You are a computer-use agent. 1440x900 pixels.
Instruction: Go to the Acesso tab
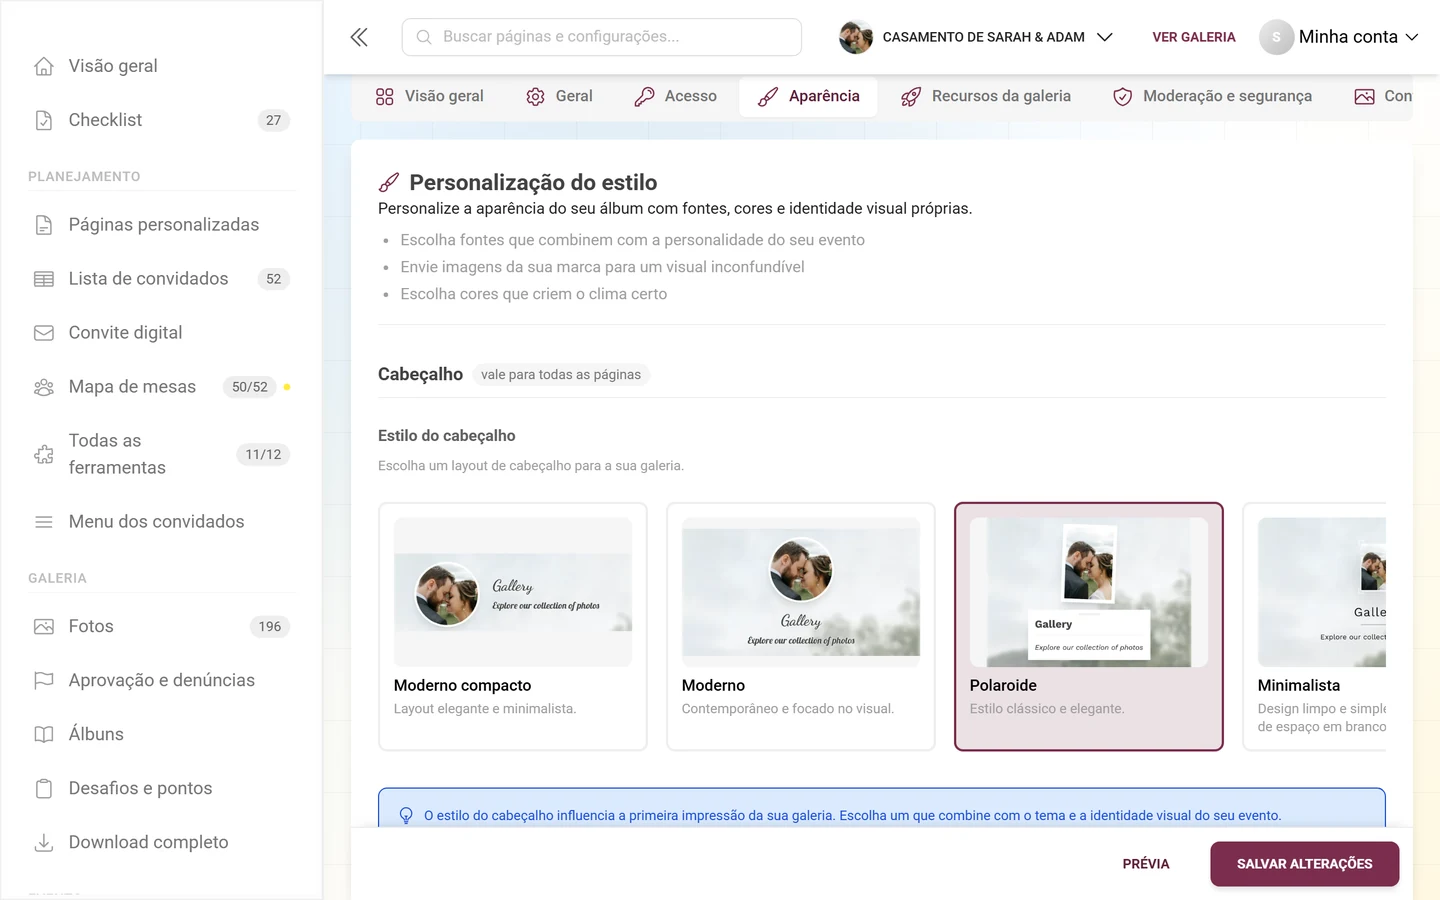point(676,97)
